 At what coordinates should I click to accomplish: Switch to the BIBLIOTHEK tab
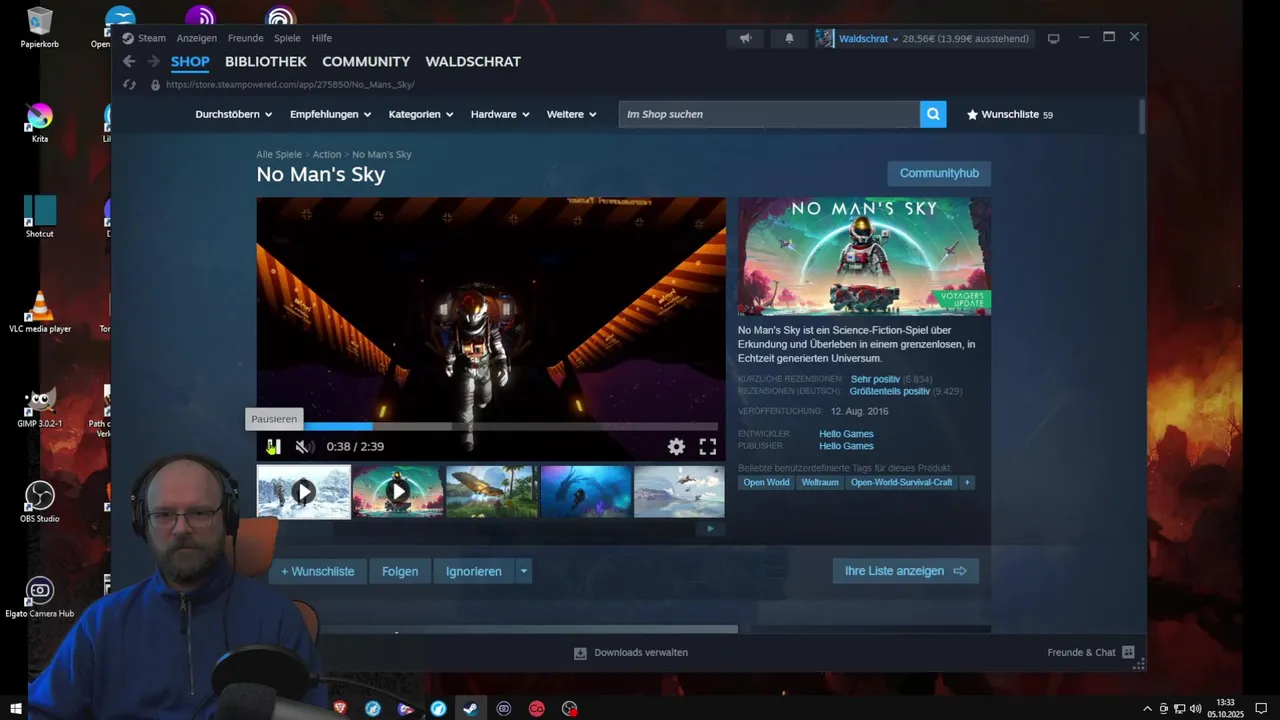[x=266, y=61]
